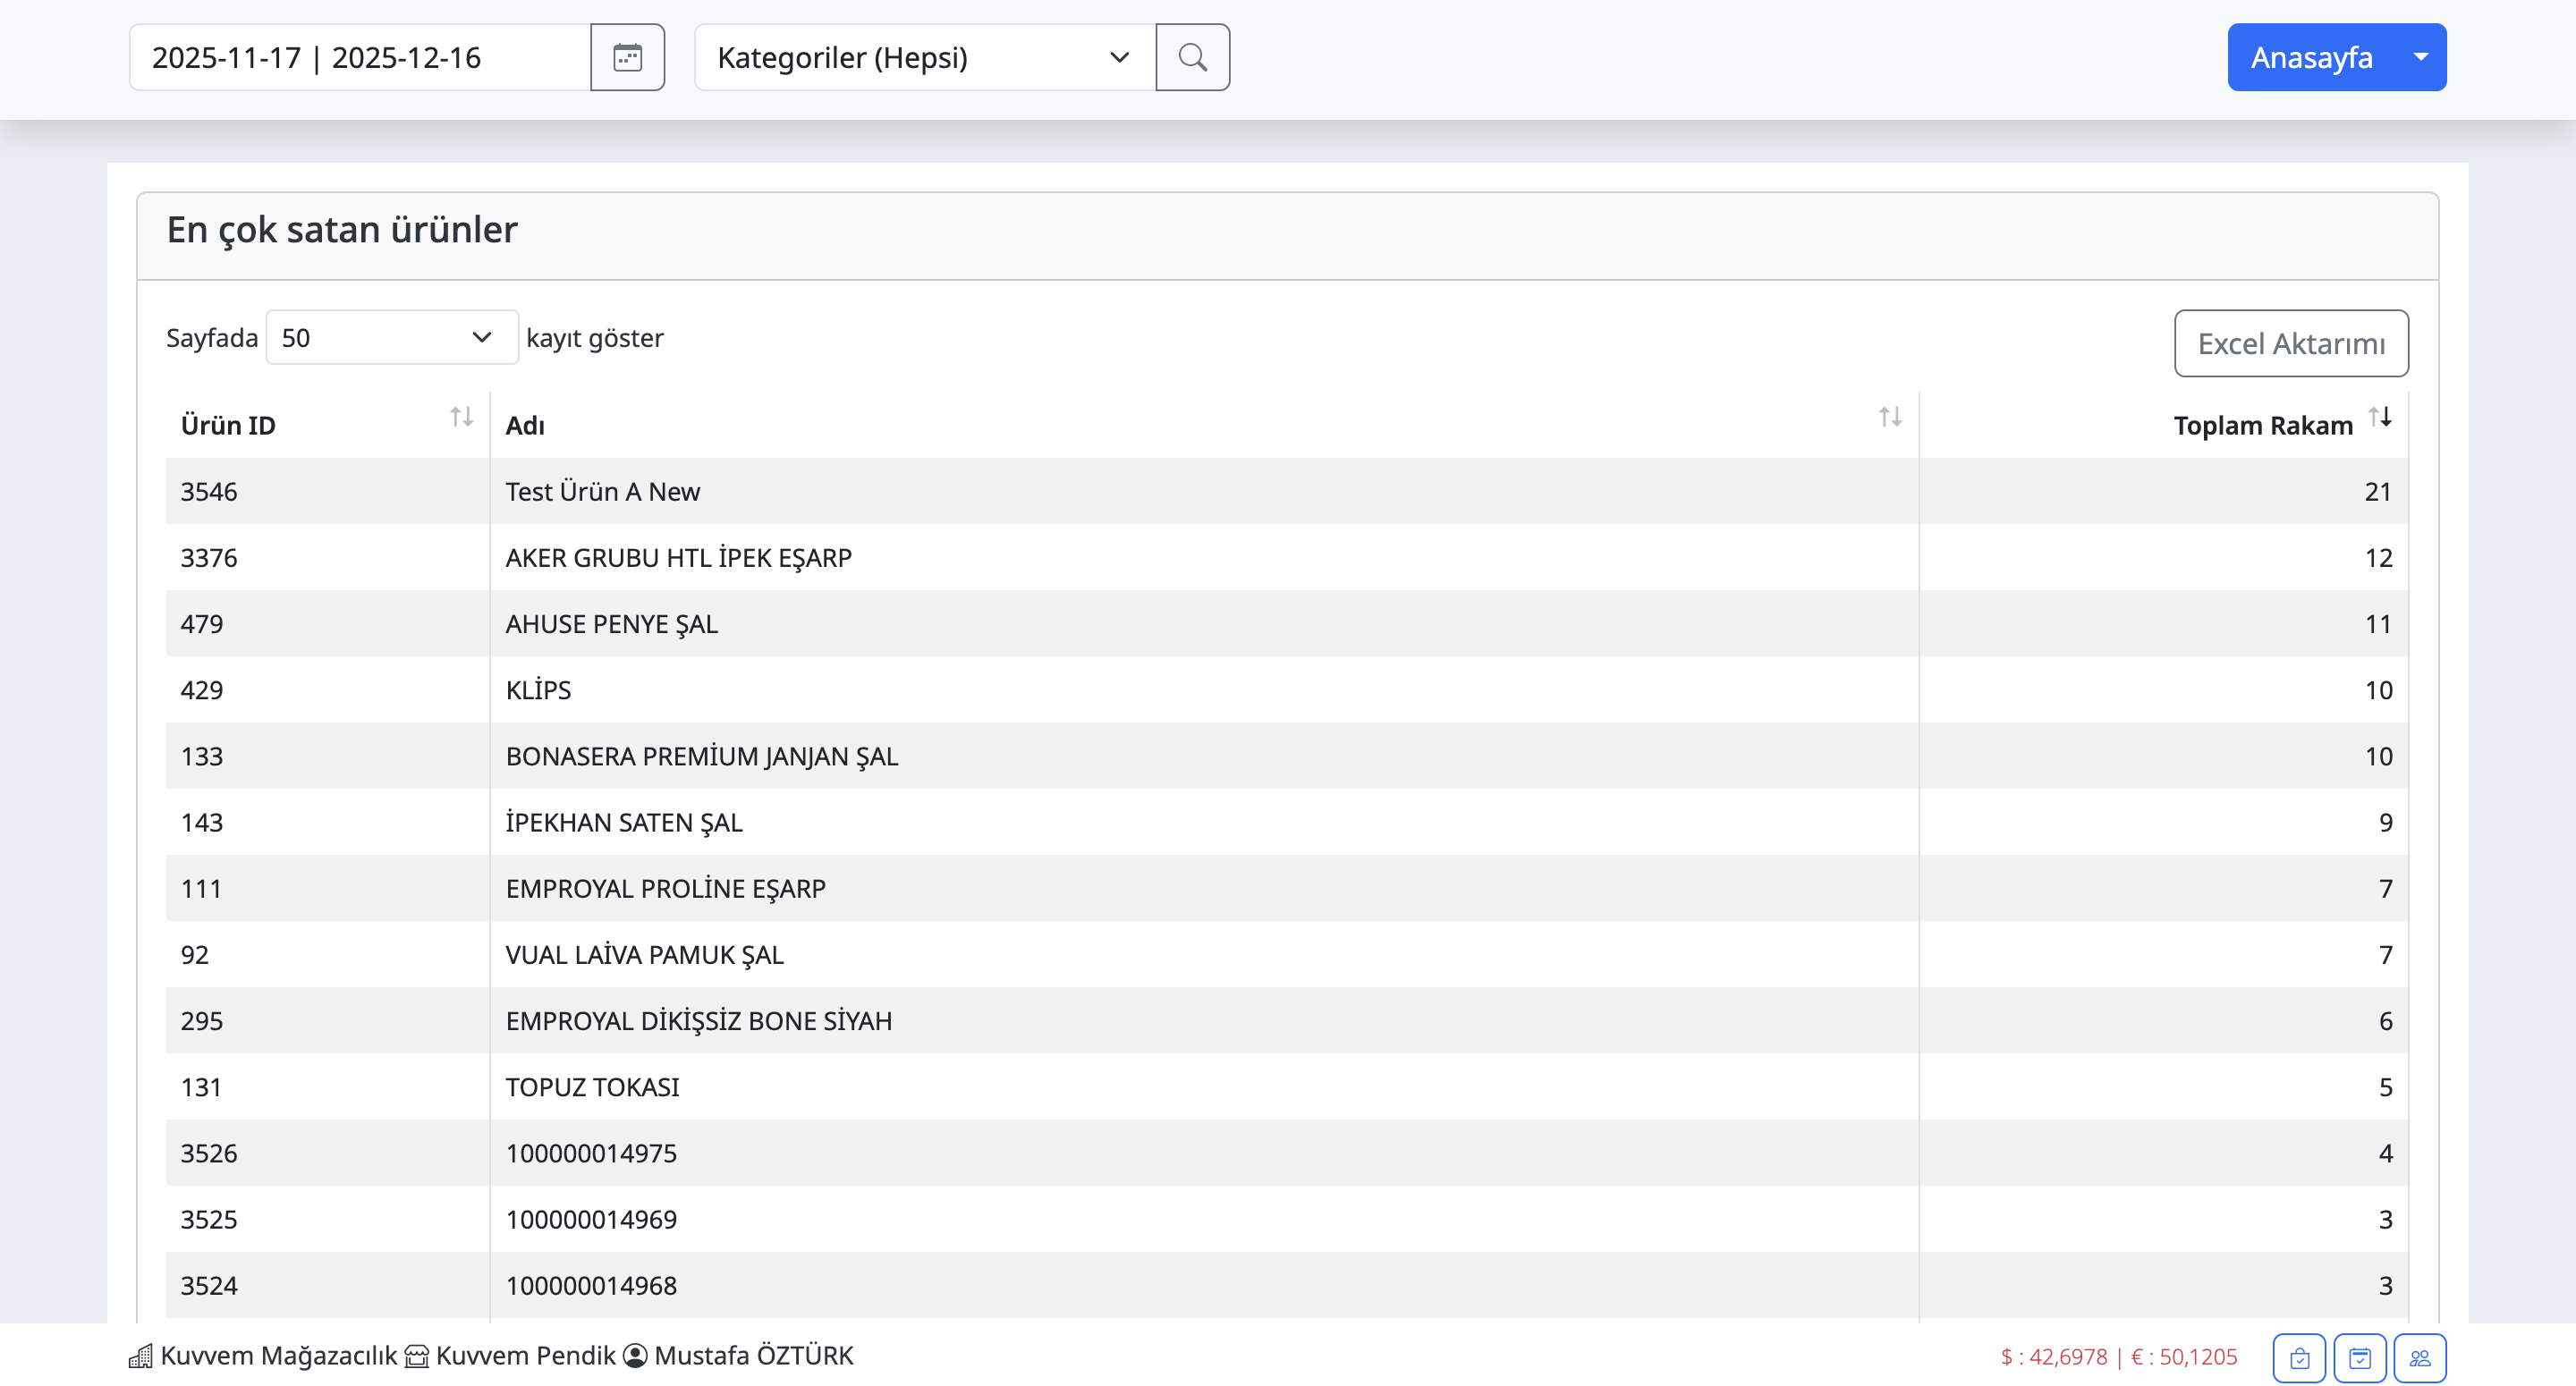Expand the Anasayfa dropdown caret
The height and width of the screenshot is (1386, 2576).
(x=2420, y=57)
